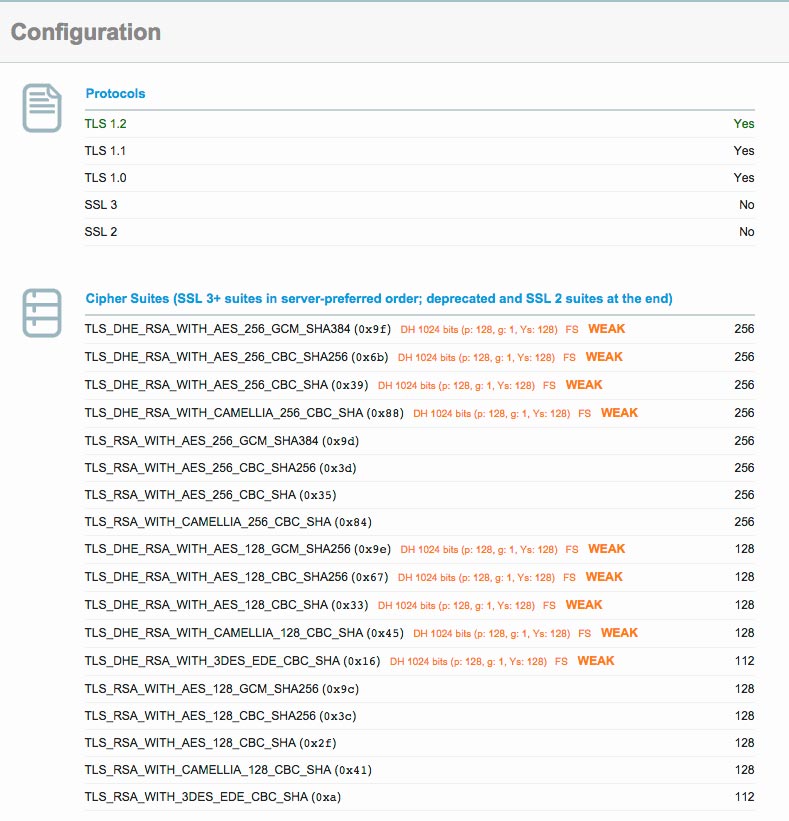Screen dimensions: 789x821
Task: Select TLS_RSA_WITH_AES_128_GCM_SHA256 (0x9c) suite
Action: click(419, 689)
